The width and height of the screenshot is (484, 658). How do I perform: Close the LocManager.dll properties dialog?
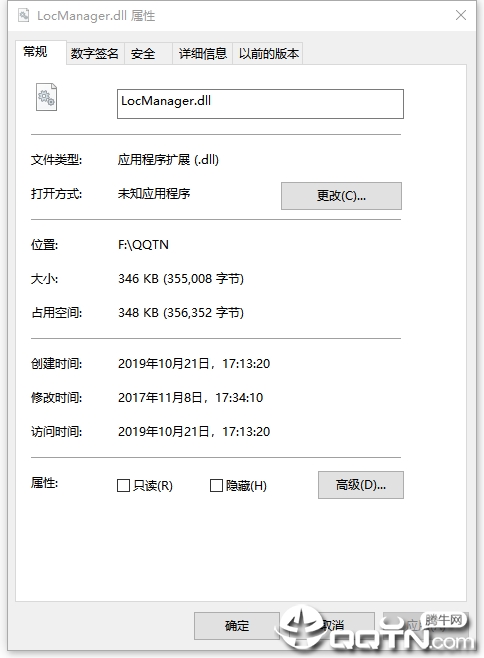(460, 16)
